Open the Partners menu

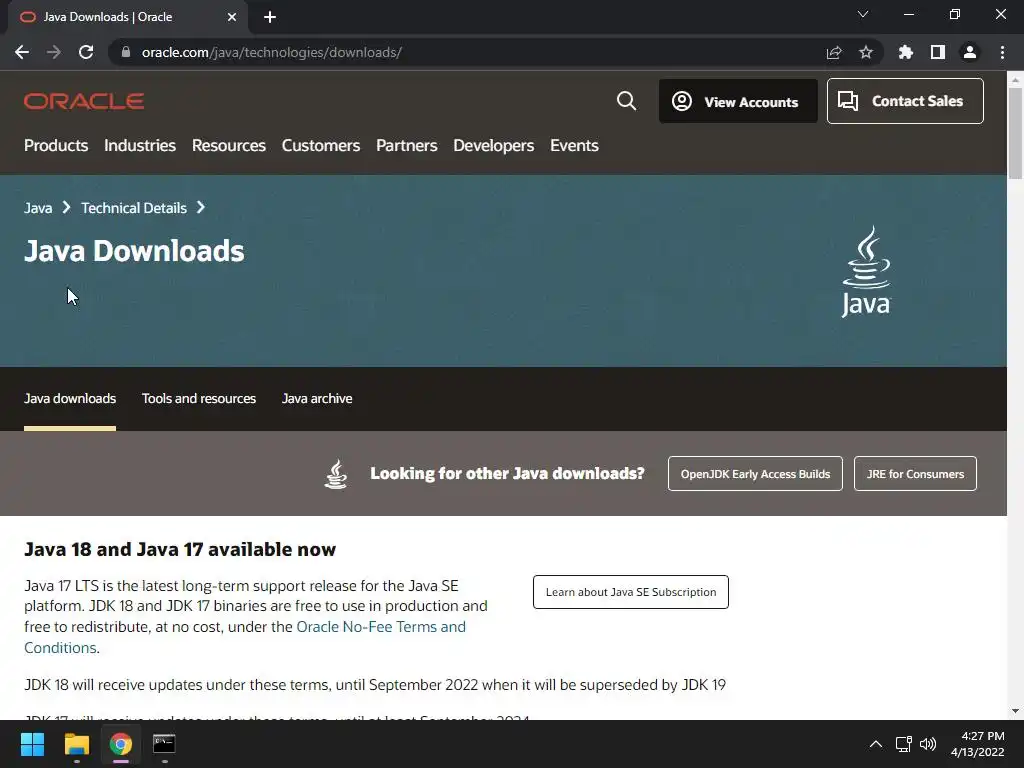tap(407, 146)
